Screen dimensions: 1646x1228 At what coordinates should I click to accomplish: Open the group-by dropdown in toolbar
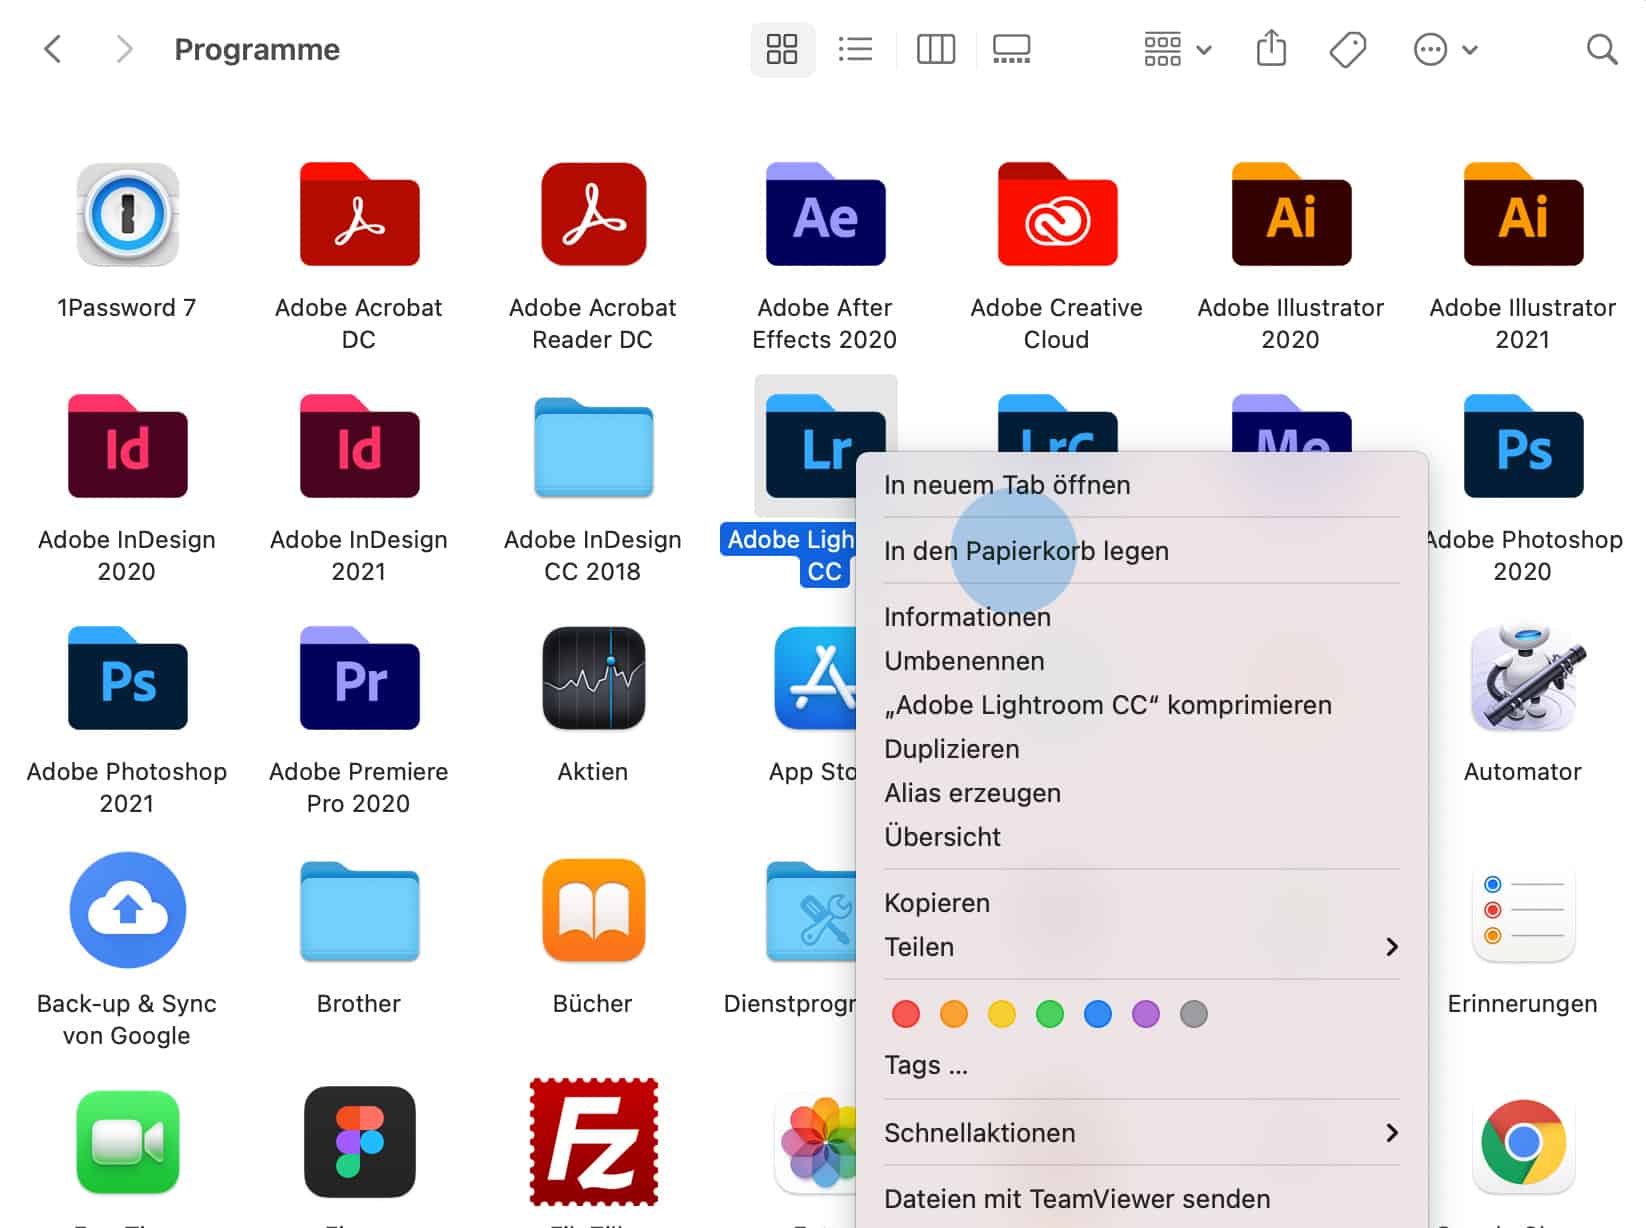tap(1177, 49)
